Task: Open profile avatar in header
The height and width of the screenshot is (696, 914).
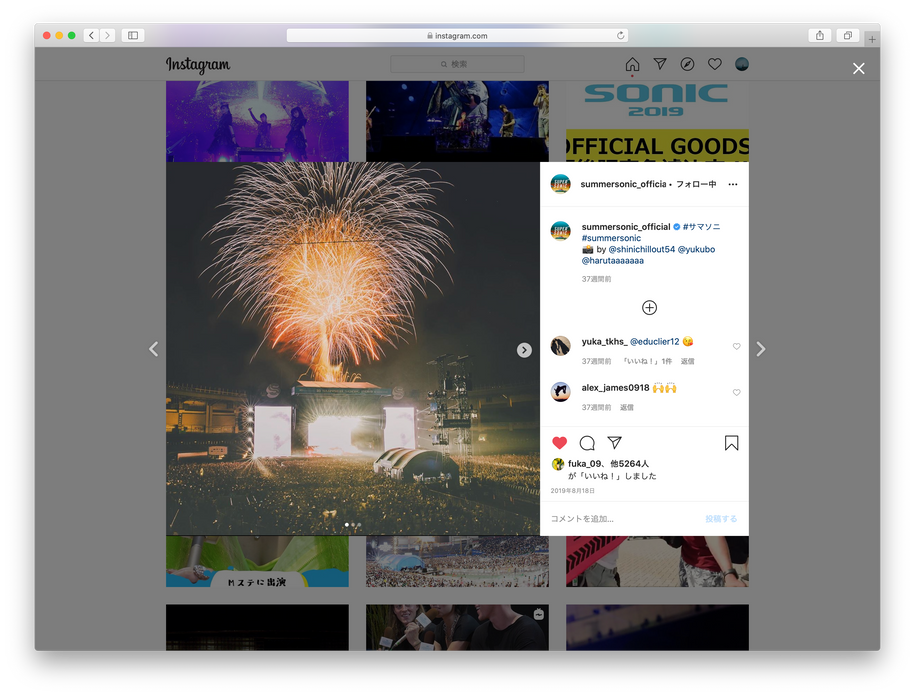Action: pyautogui.click(x=742, y=64)
